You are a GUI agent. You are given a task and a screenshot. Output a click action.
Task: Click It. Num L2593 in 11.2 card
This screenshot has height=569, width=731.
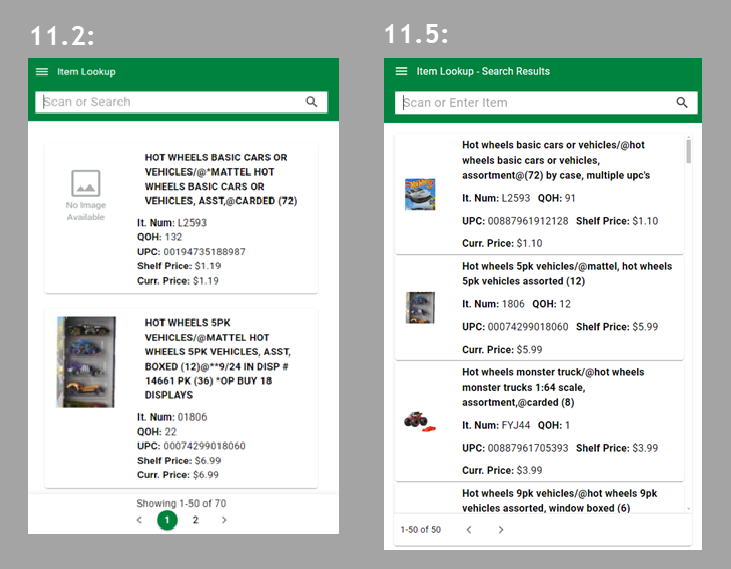[x=172, y=223]
